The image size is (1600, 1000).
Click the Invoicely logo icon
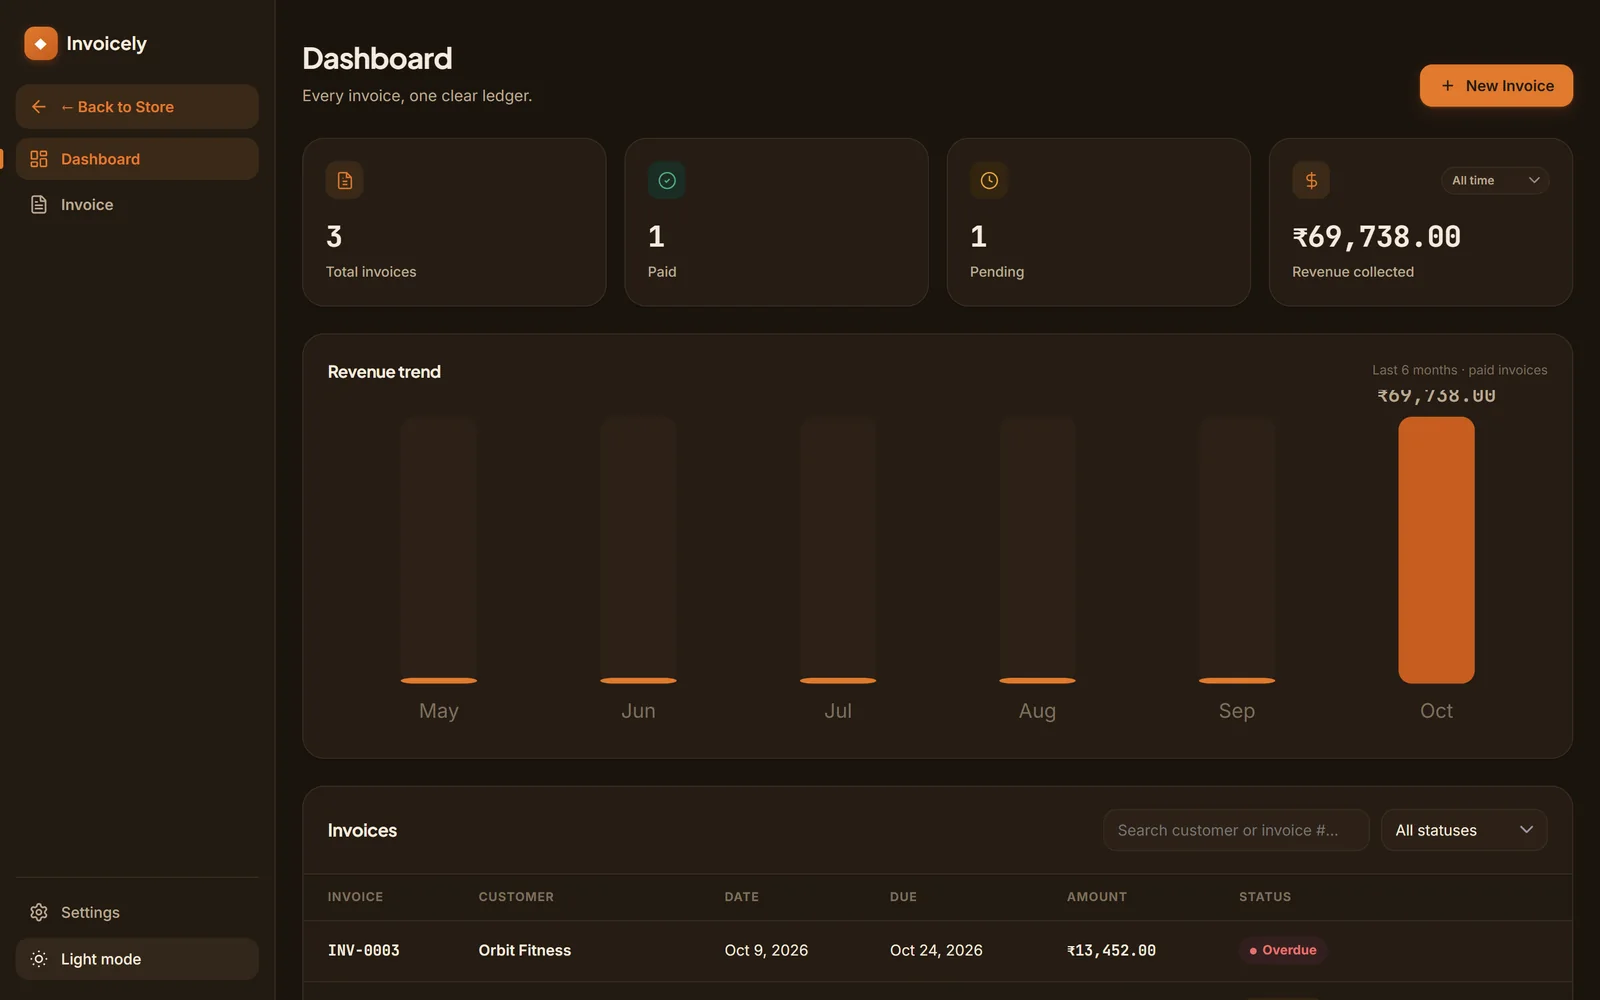pos(41,43)
